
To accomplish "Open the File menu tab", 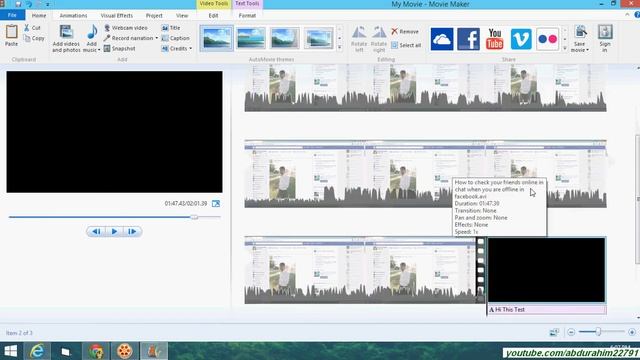I will tap(12, 15).
